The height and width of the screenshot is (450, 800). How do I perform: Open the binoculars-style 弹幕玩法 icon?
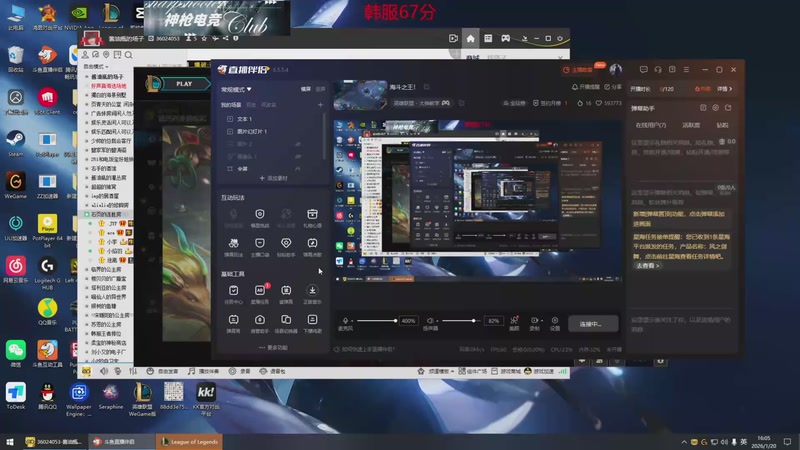(x=234, y=243)
